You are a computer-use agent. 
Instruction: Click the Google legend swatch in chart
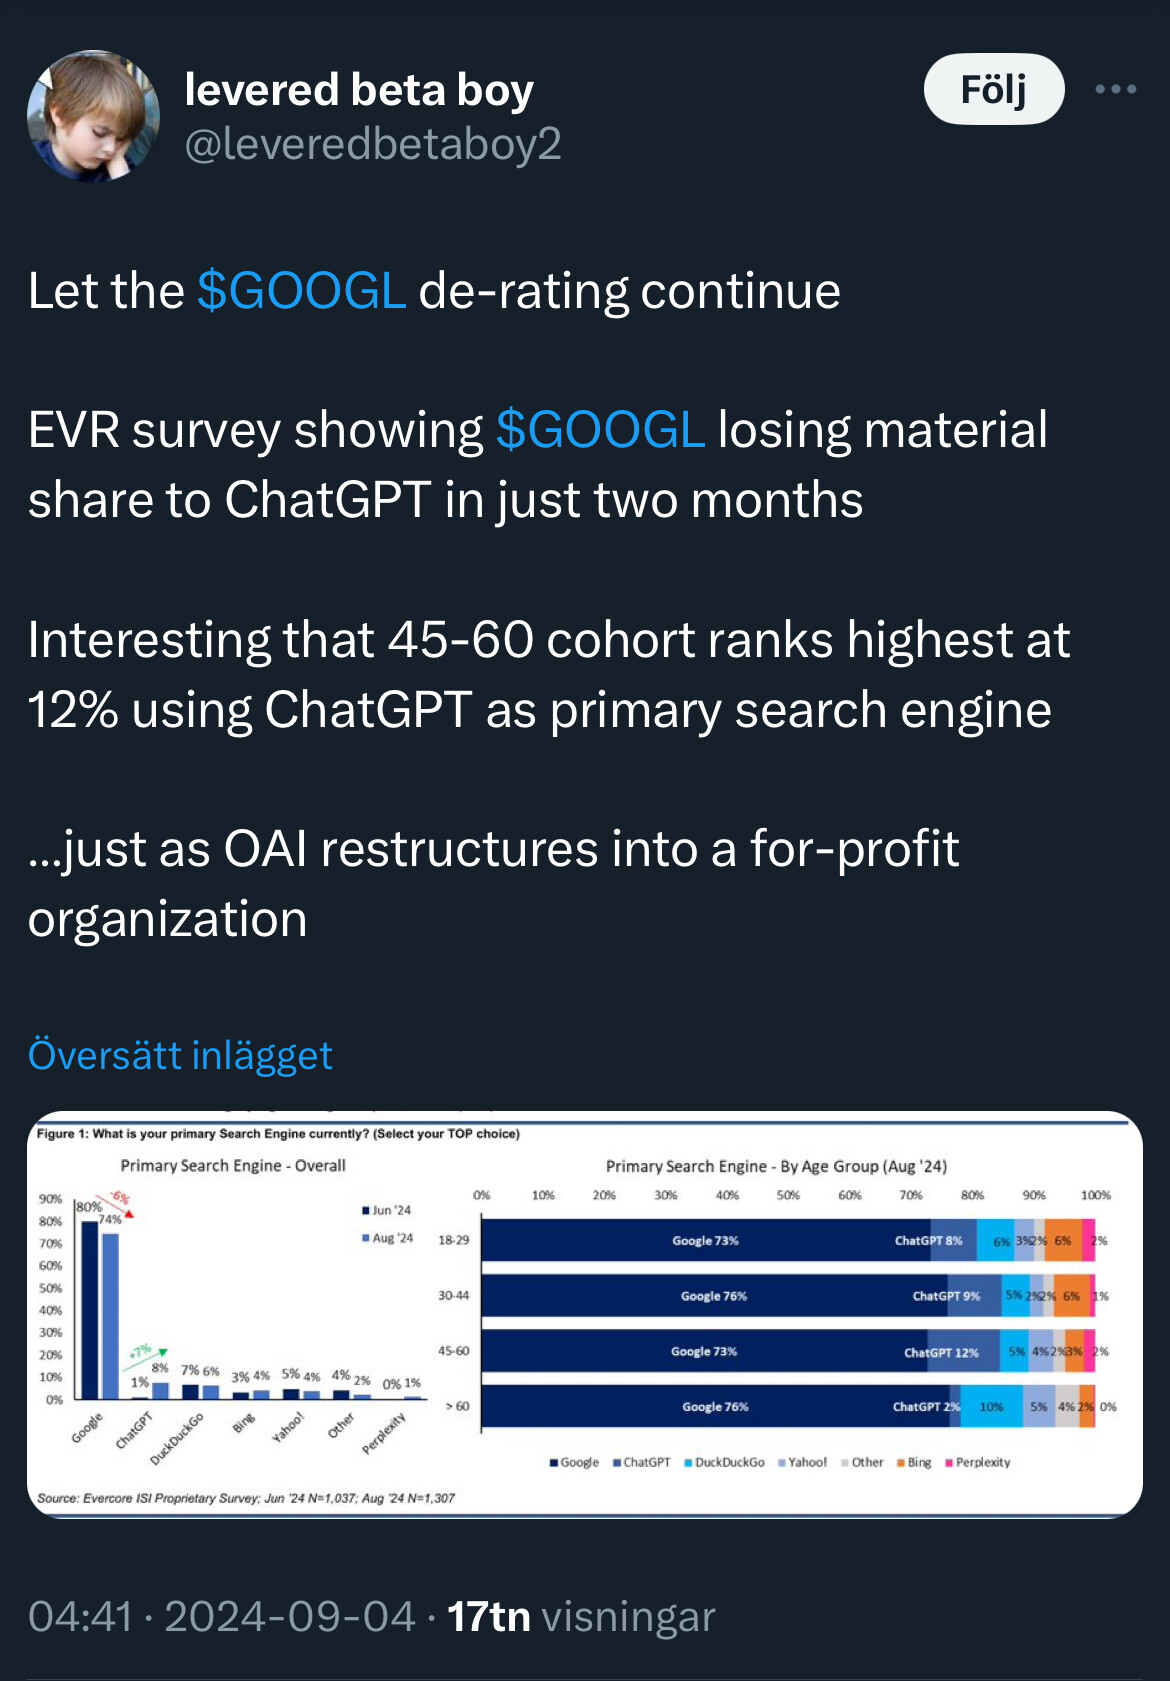click(554, 1463)
